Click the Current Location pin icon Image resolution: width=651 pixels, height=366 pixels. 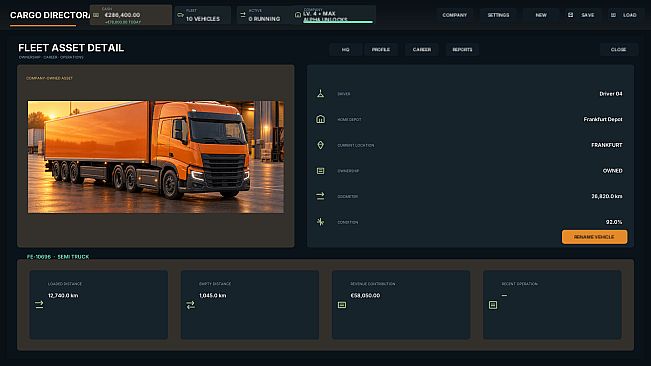(321, 145)
